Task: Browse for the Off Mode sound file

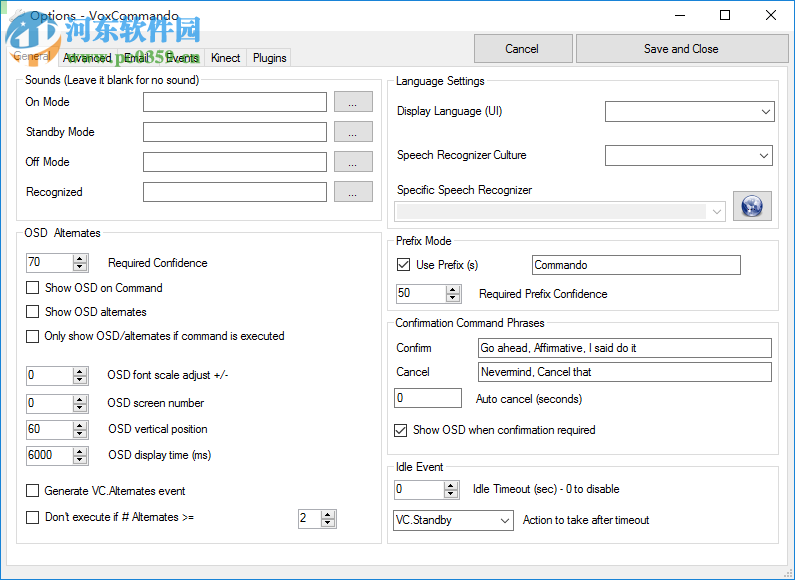Action: point(353,162)
